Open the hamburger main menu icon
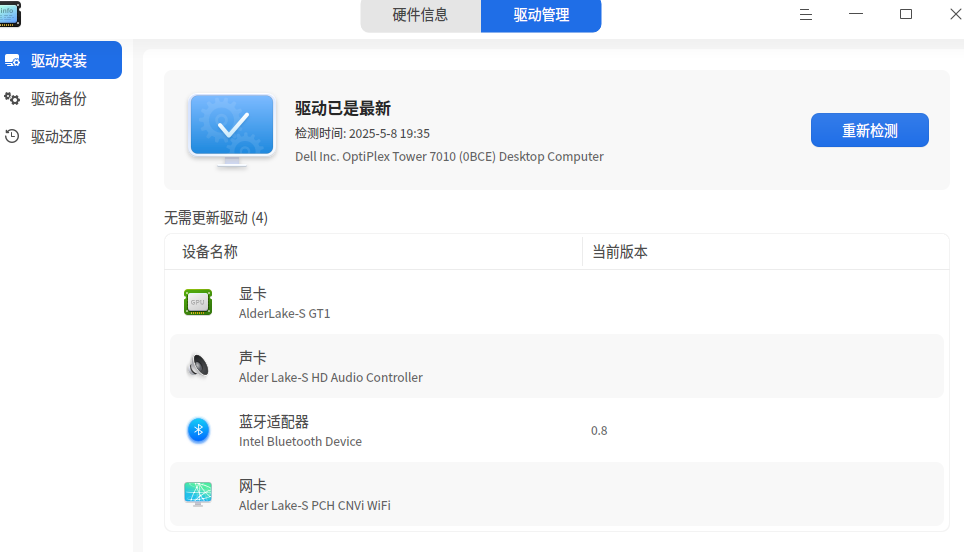Screen dimensions: 964x552 (x=805, y=14)
